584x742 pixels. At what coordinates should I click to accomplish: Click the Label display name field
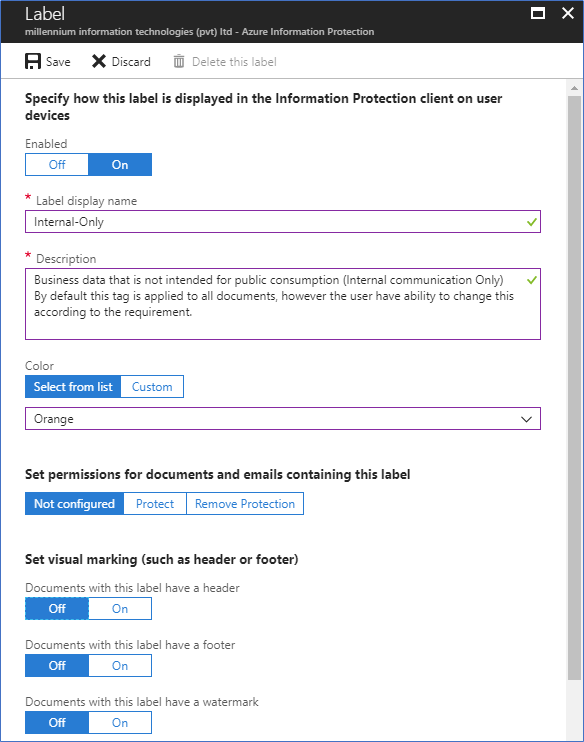(x=283, y=221)
